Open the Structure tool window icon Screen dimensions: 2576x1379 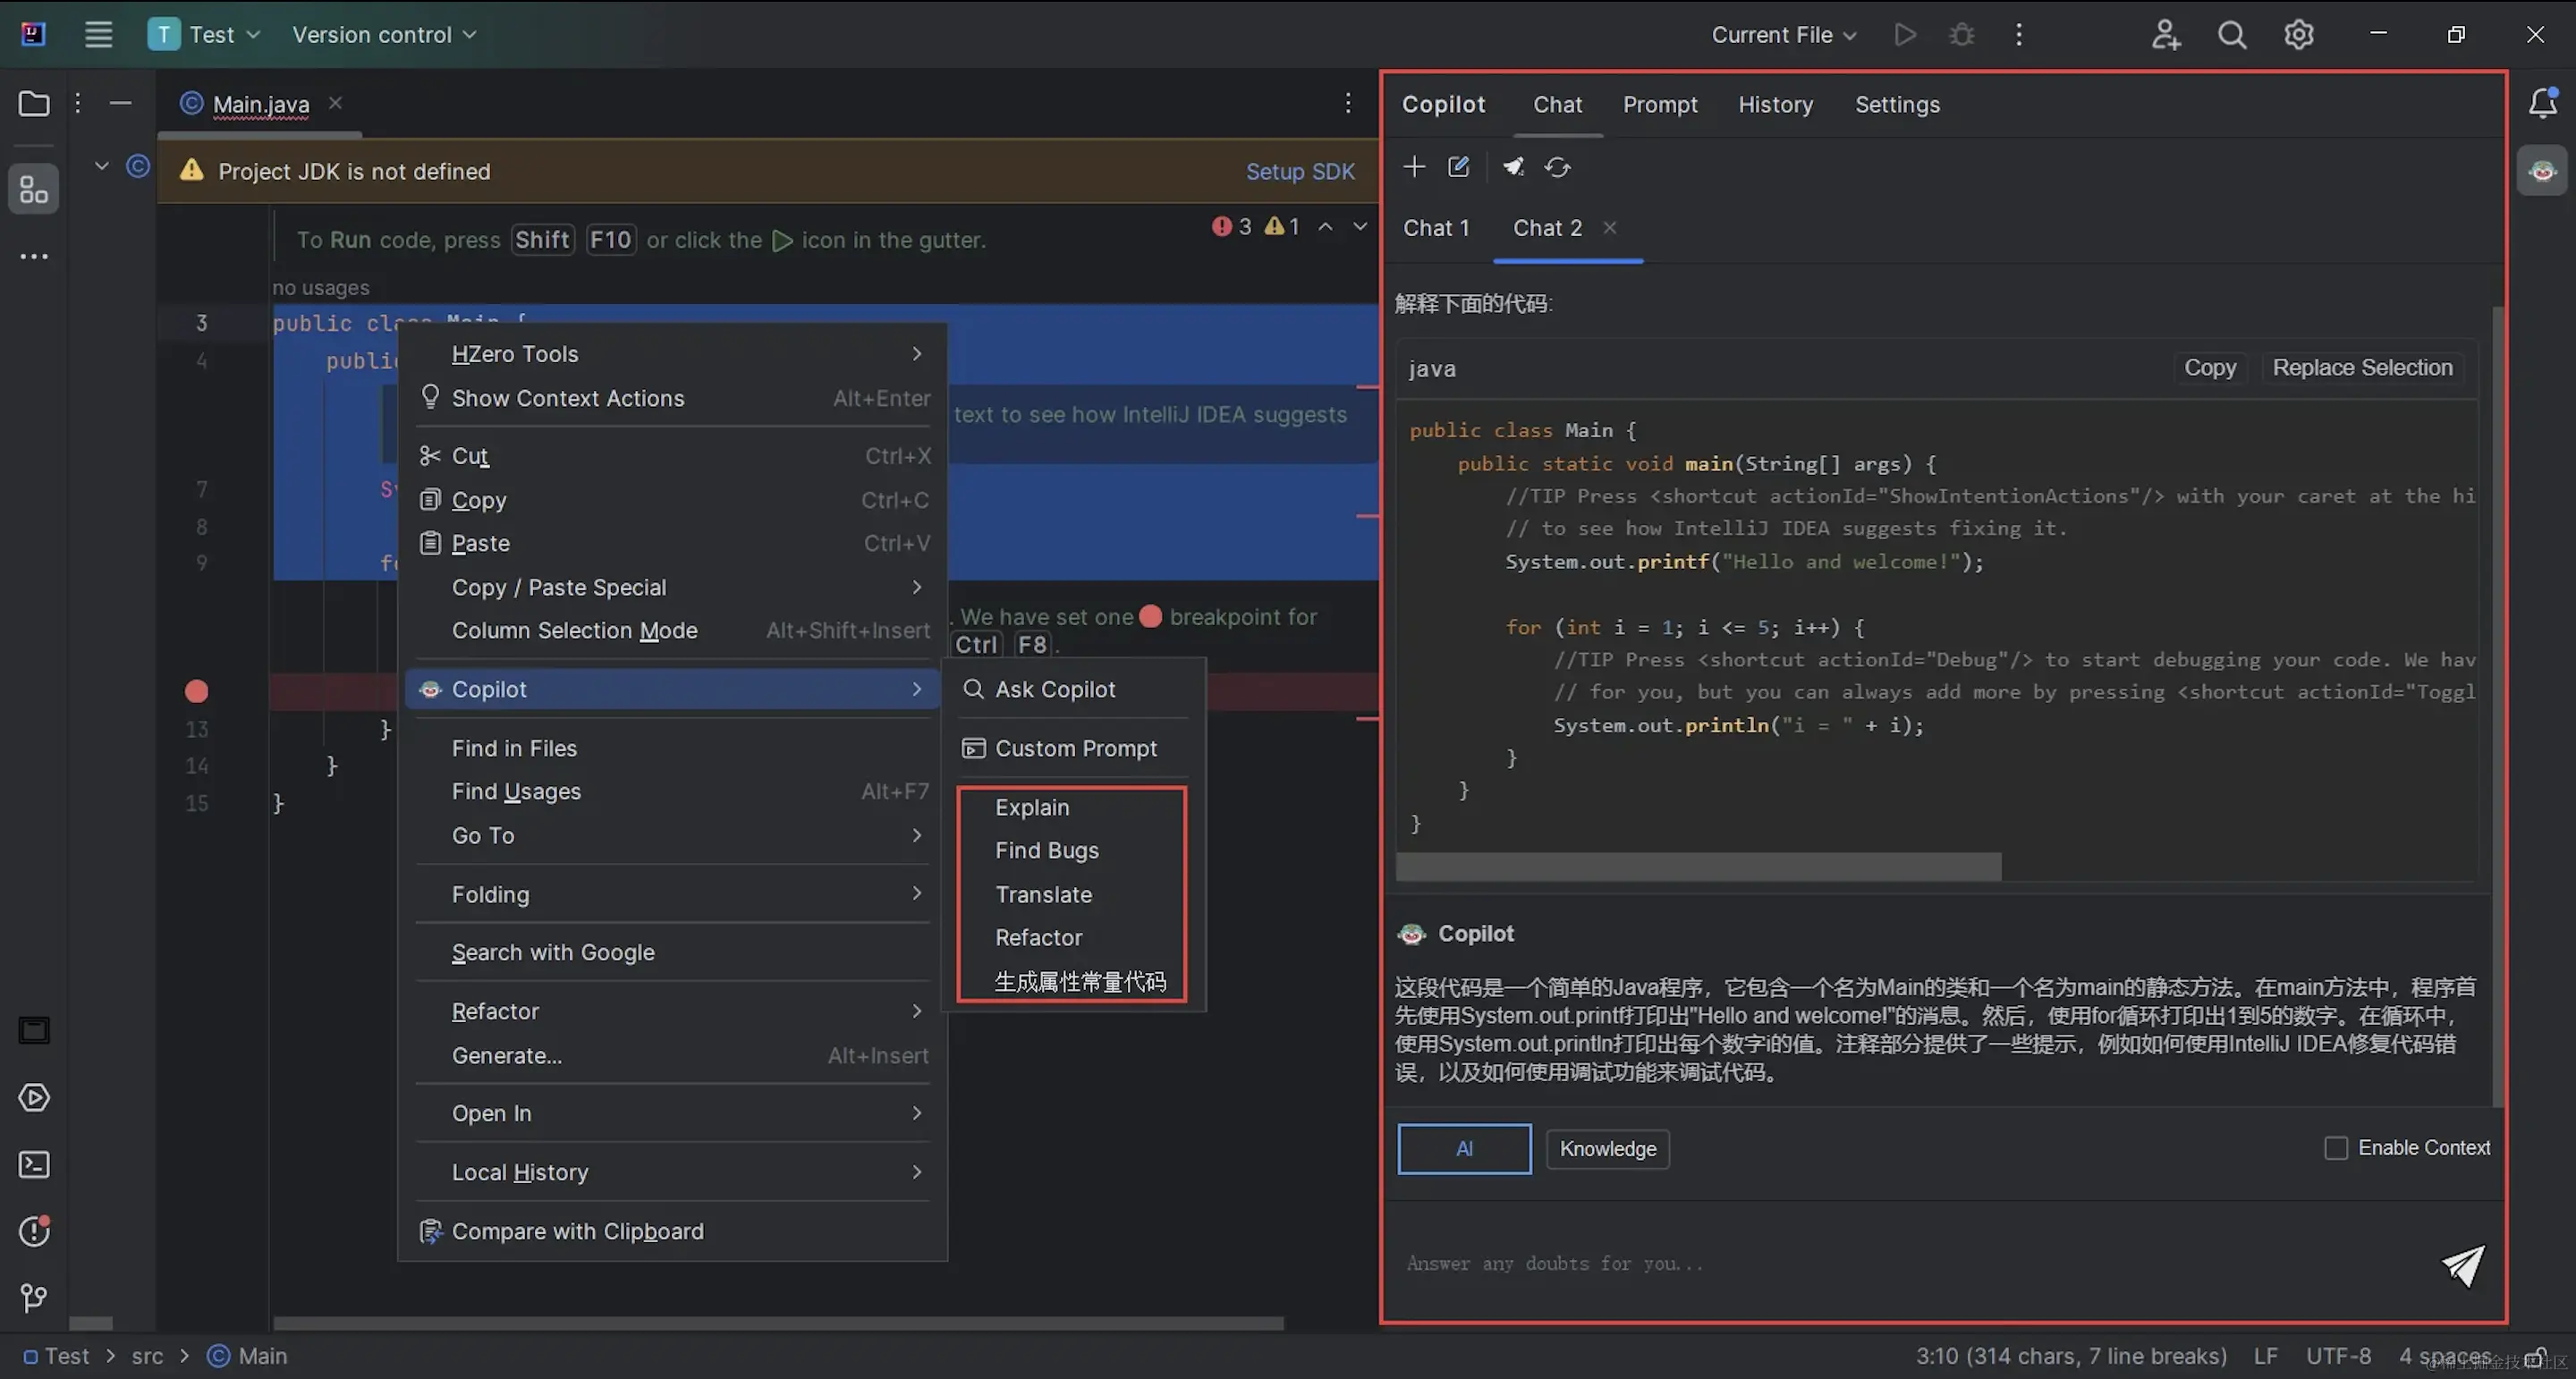tap(33, 189)
